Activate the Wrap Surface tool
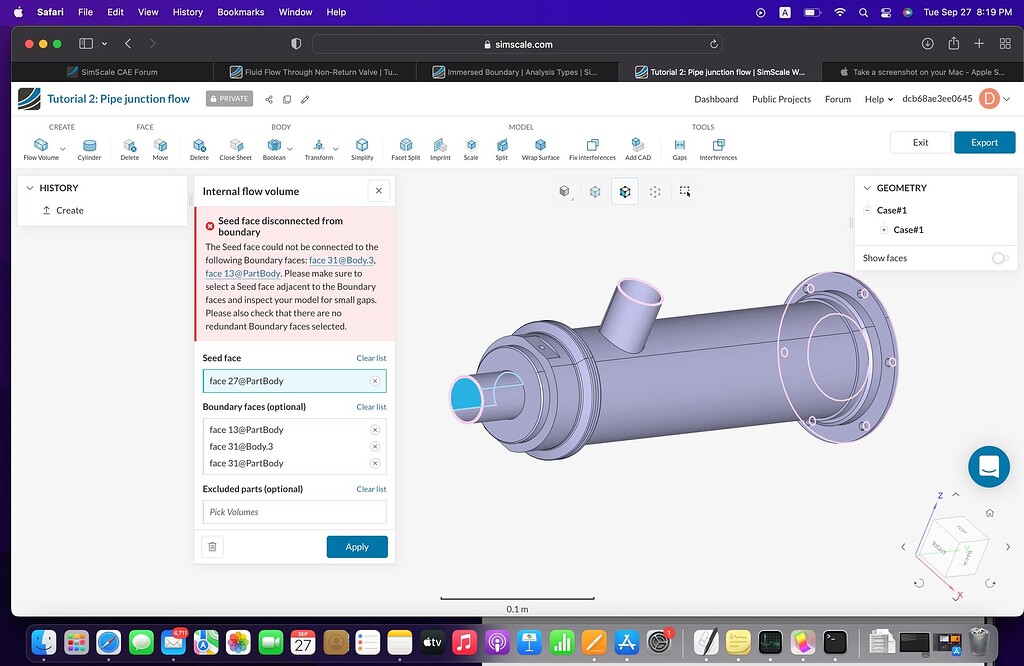This screenshot has width=1024, height=666. click(x=539, y=144)
